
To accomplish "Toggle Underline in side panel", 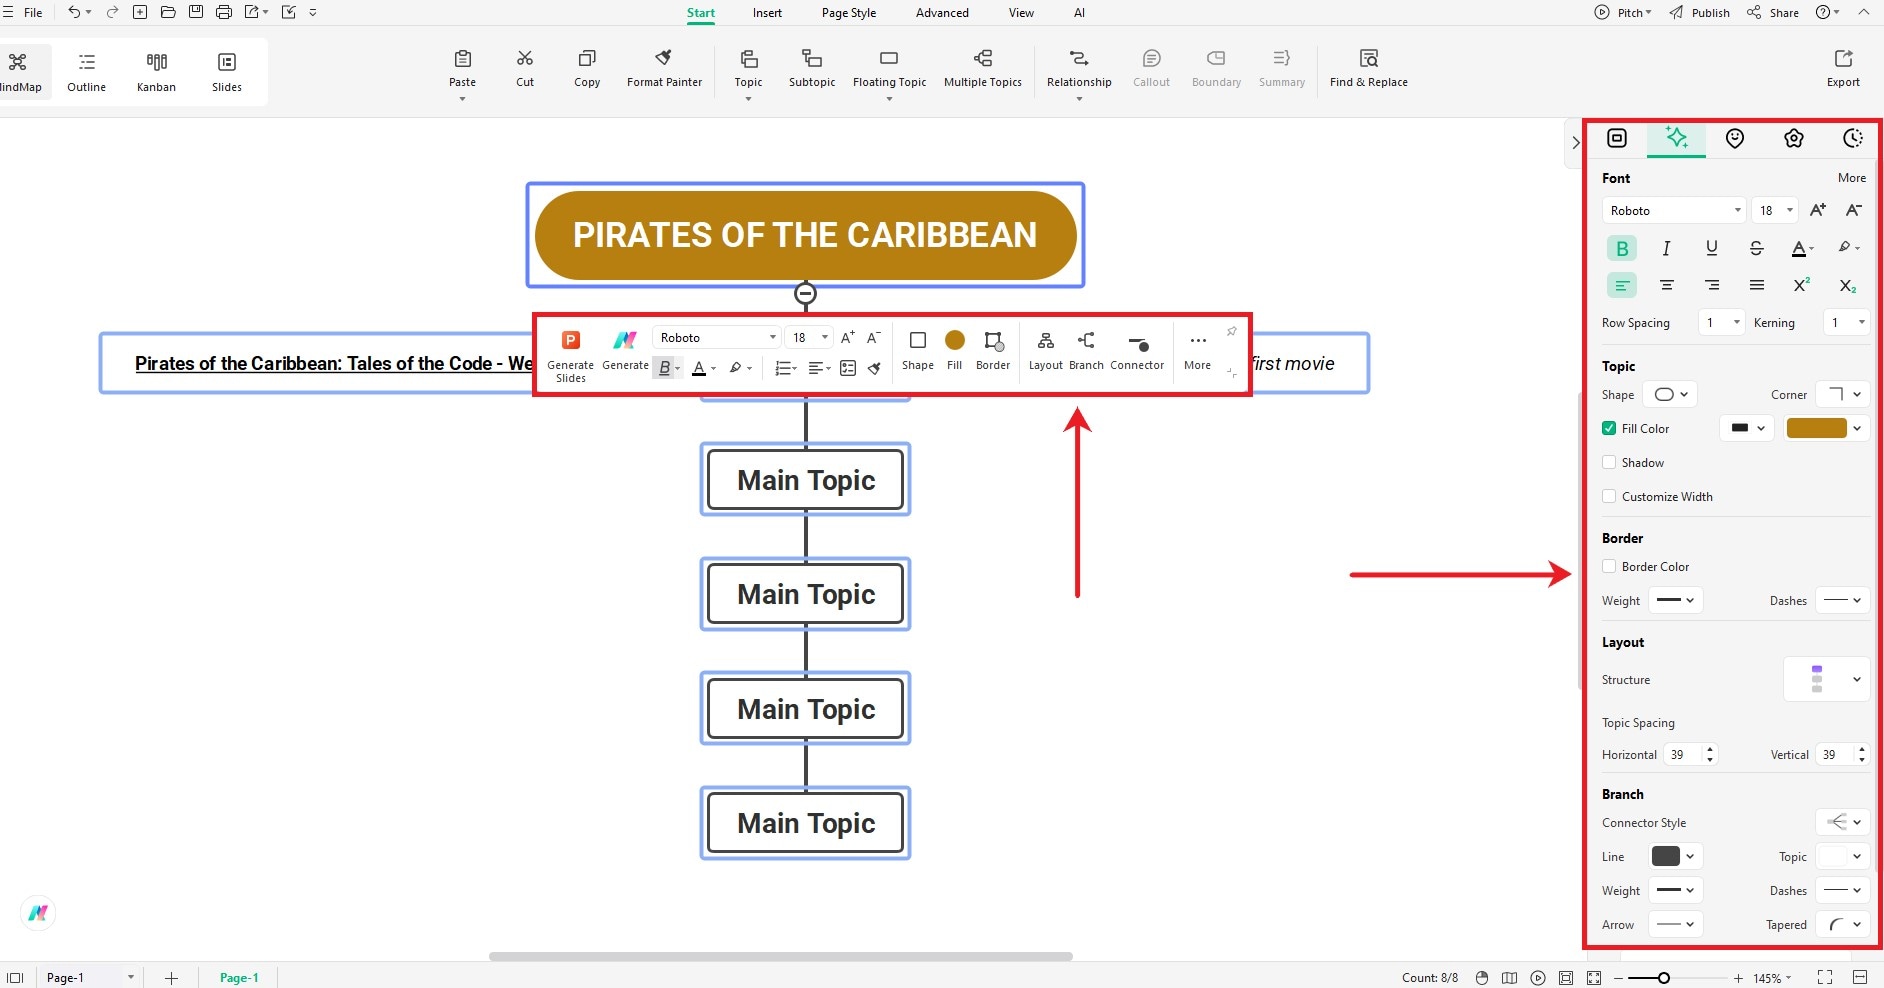I will pyautogui.click(x=1712, y=248).
